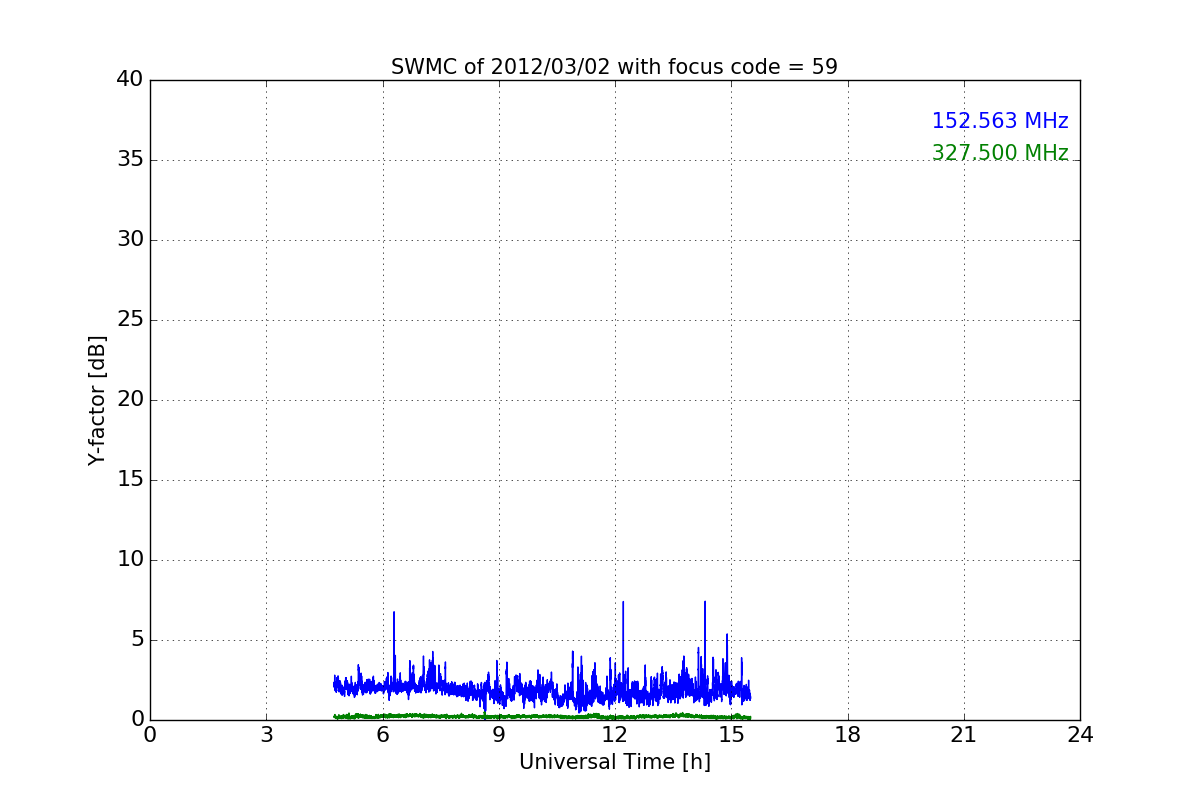Image resolution: width=1200 pixels, height=800 pixels.
Task: Click the x-axis tick label '6'
Action: coord(382,735)
